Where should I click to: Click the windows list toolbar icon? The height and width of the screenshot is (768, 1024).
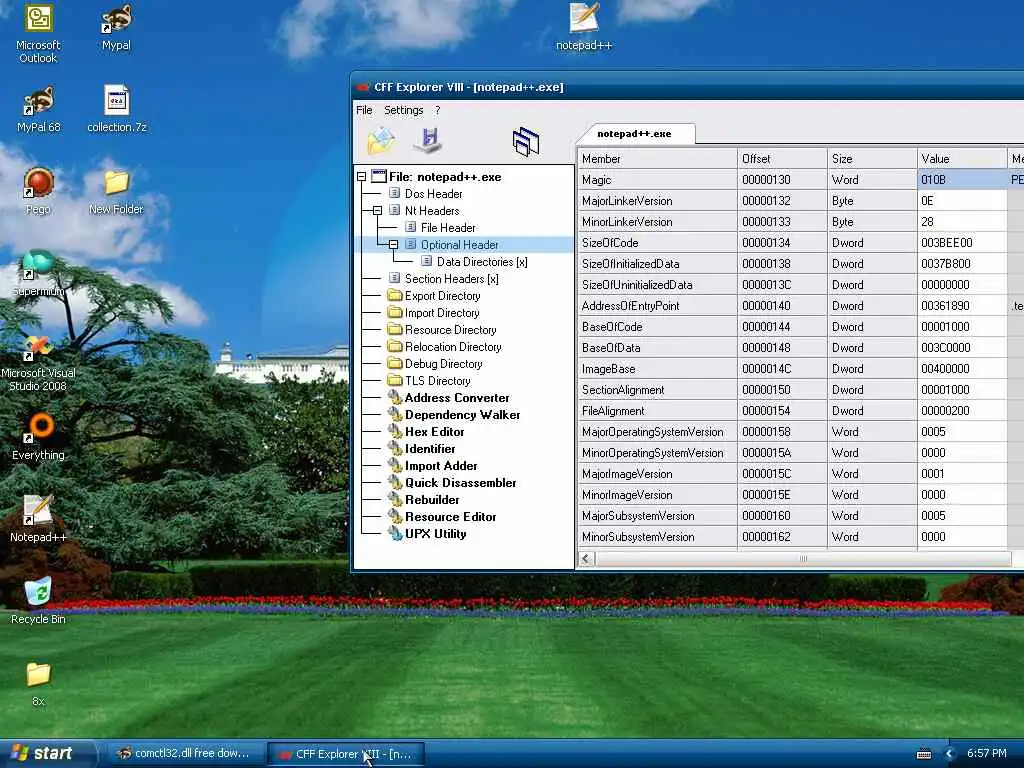tap(526, 142)
